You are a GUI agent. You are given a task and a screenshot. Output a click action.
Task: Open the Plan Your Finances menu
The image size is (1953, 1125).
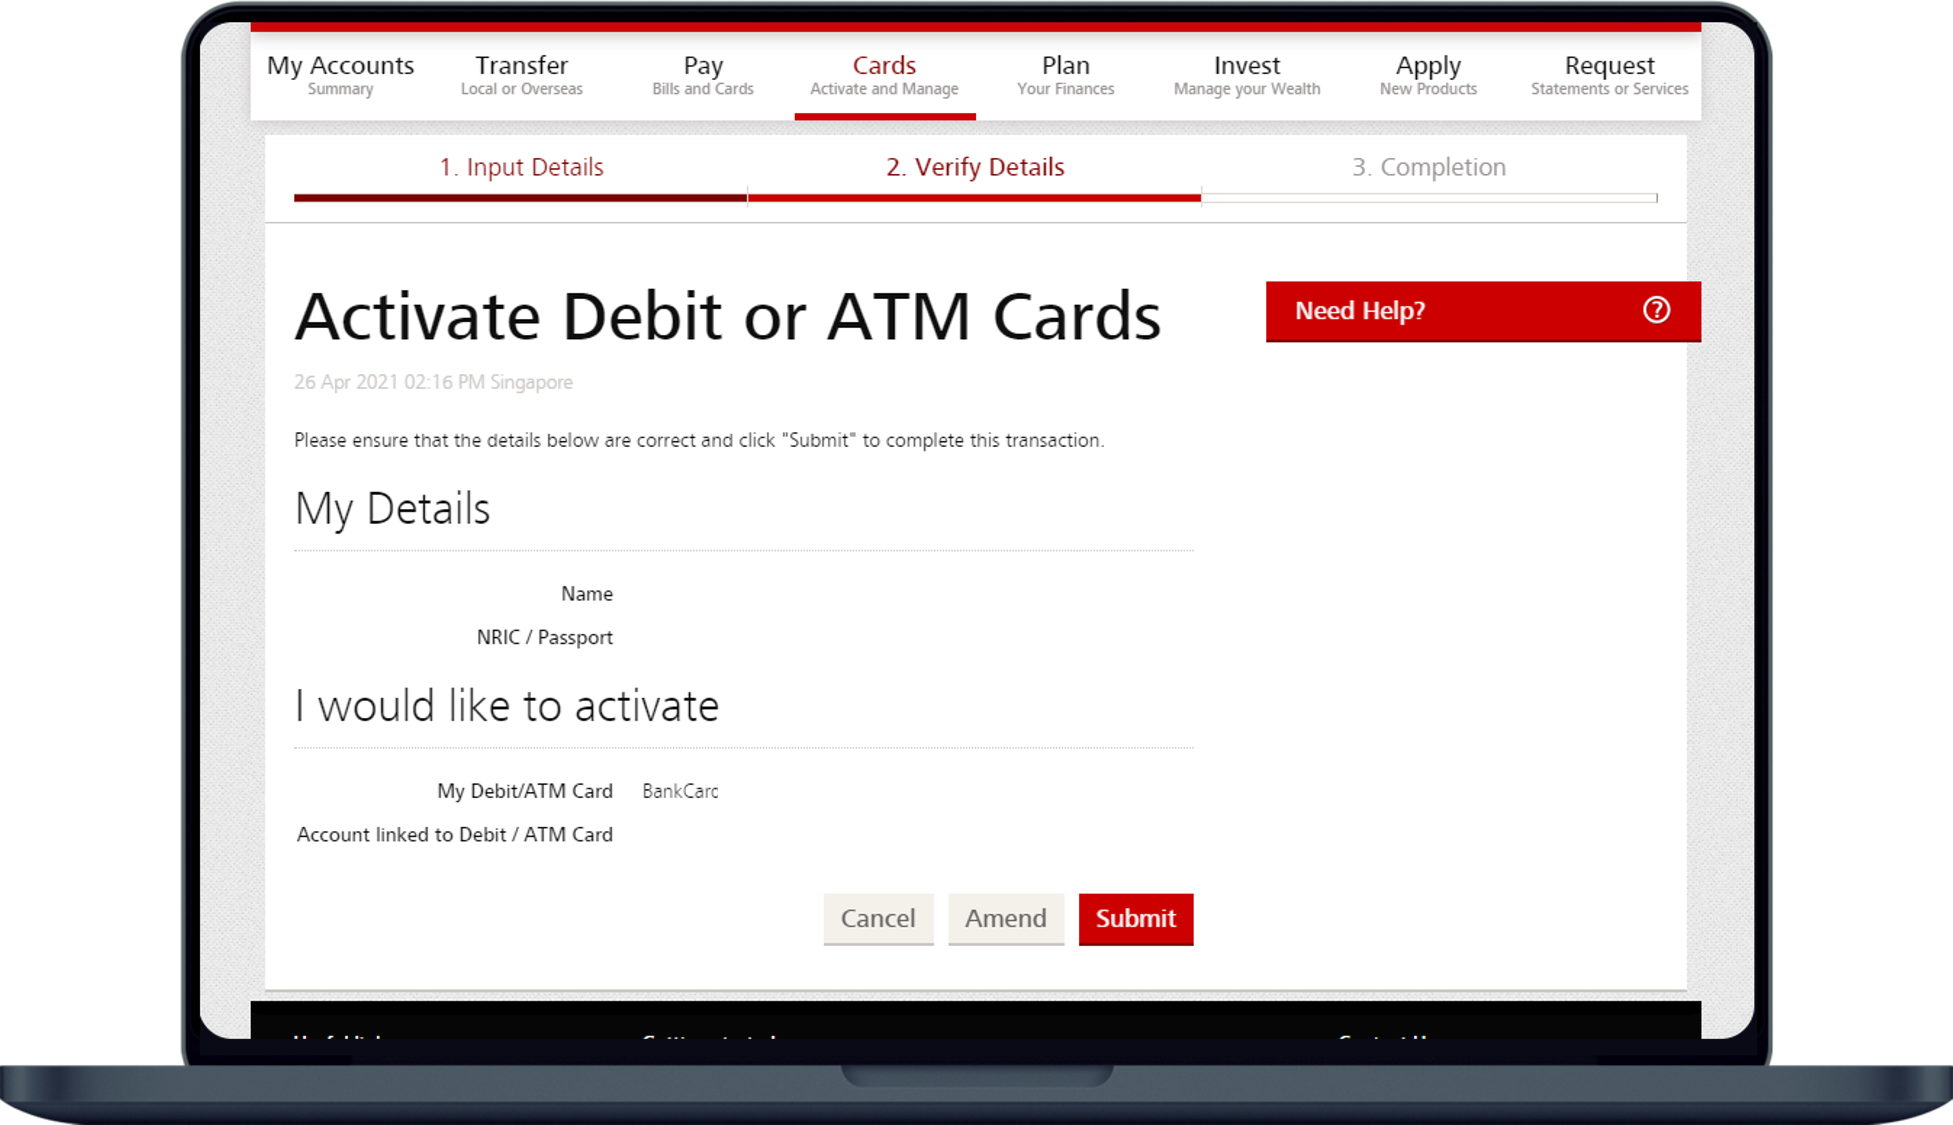pos(1065,75)
